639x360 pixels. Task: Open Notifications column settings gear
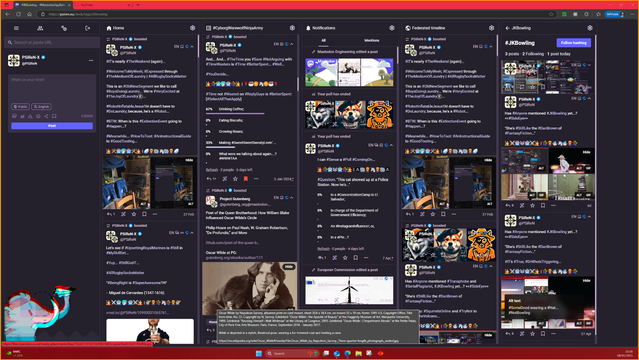392,28
